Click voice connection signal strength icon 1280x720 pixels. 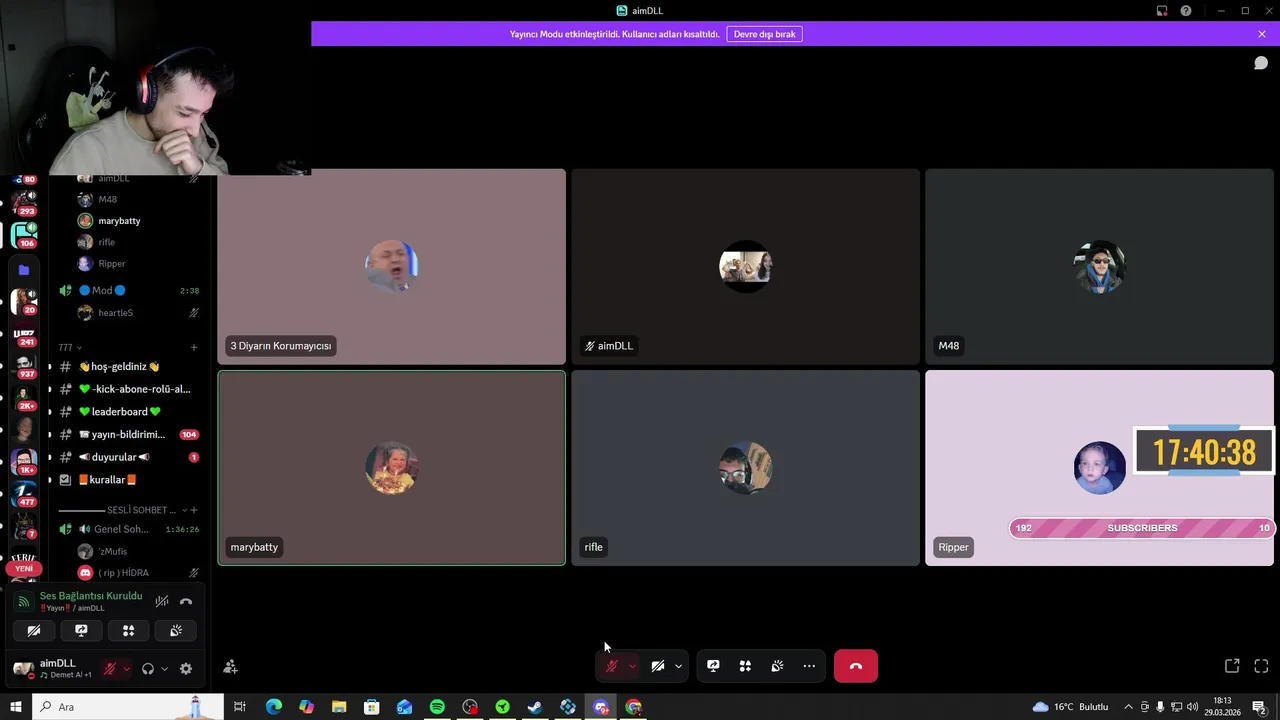(x=24, y=602)
